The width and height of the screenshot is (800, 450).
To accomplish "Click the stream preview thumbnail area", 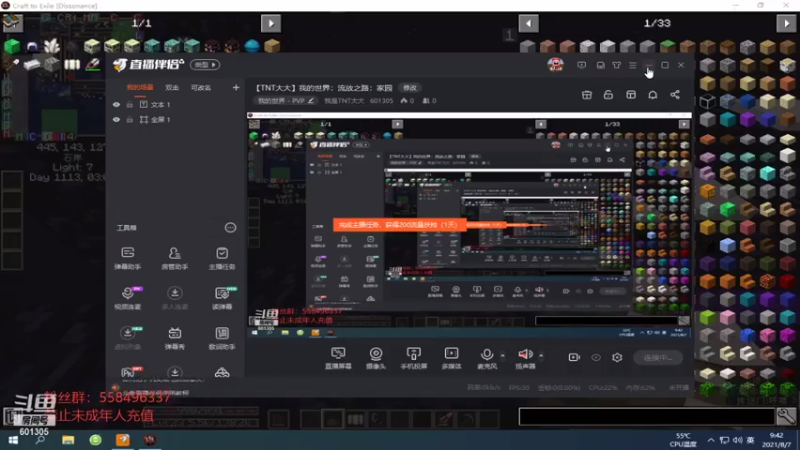I will point(469,227).
